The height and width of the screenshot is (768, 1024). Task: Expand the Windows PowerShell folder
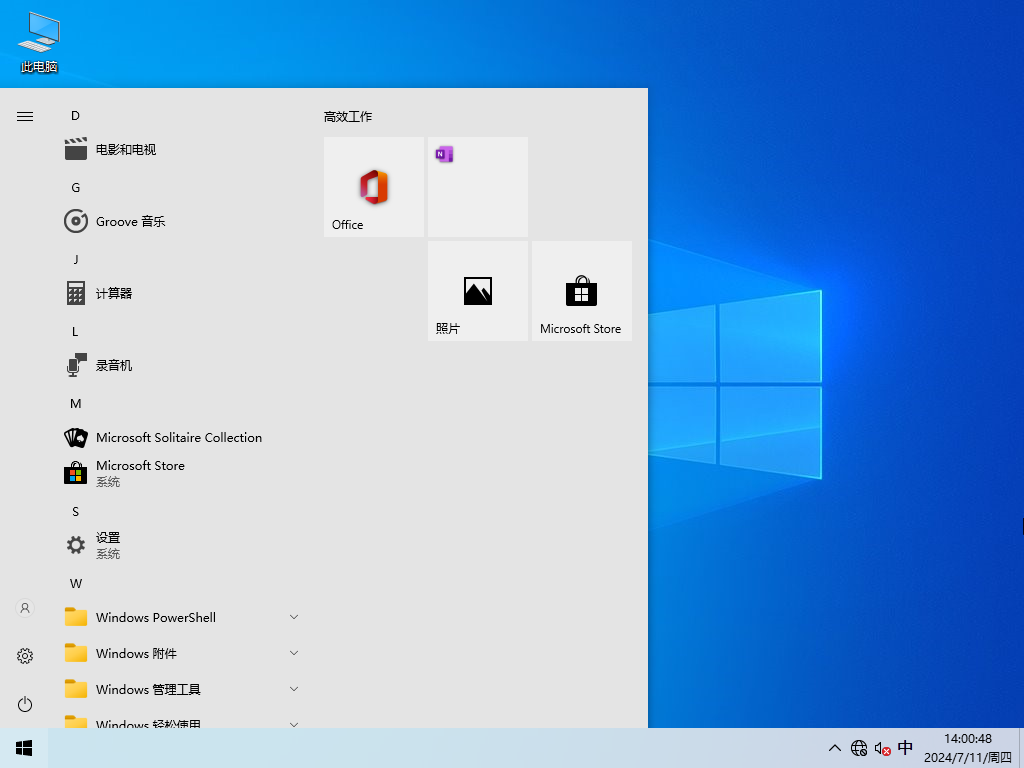(293, 617)
